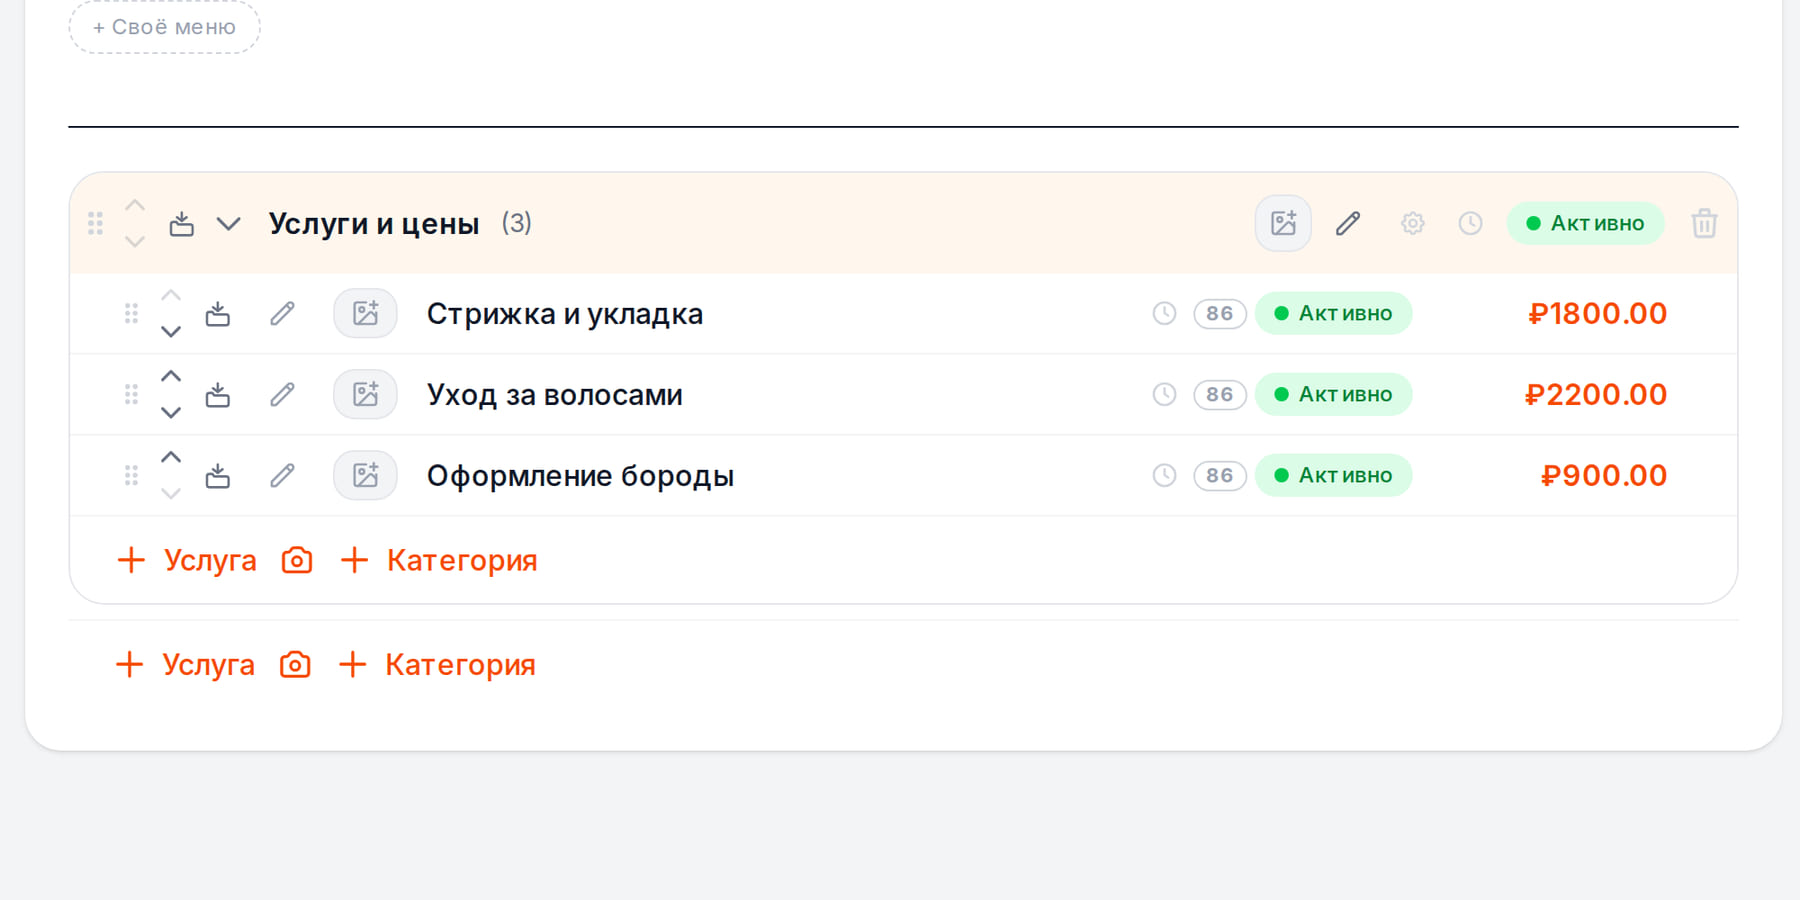Click import icon in 'Услуги и цены' header
This screenshot has height=900, width=1800.
pyautogui.click(x=181, y=223)
